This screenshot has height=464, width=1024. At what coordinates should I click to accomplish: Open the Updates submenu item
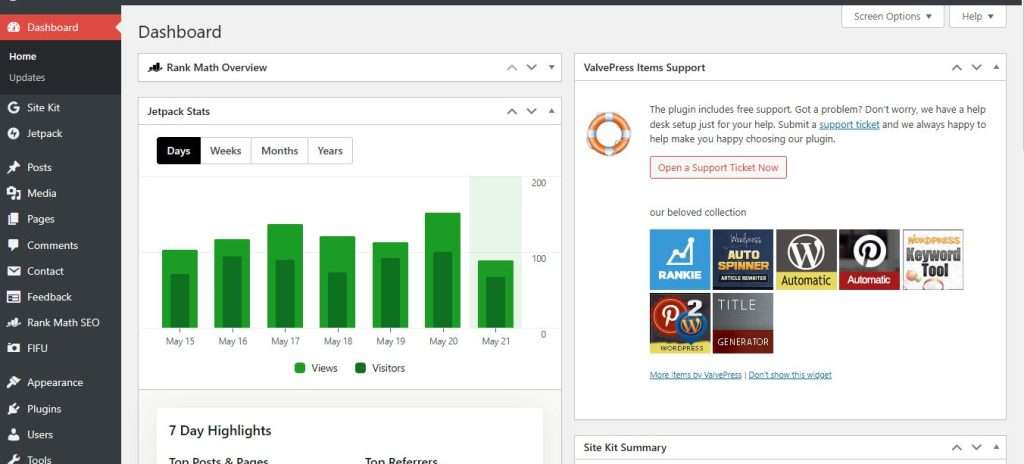[27, 78]
